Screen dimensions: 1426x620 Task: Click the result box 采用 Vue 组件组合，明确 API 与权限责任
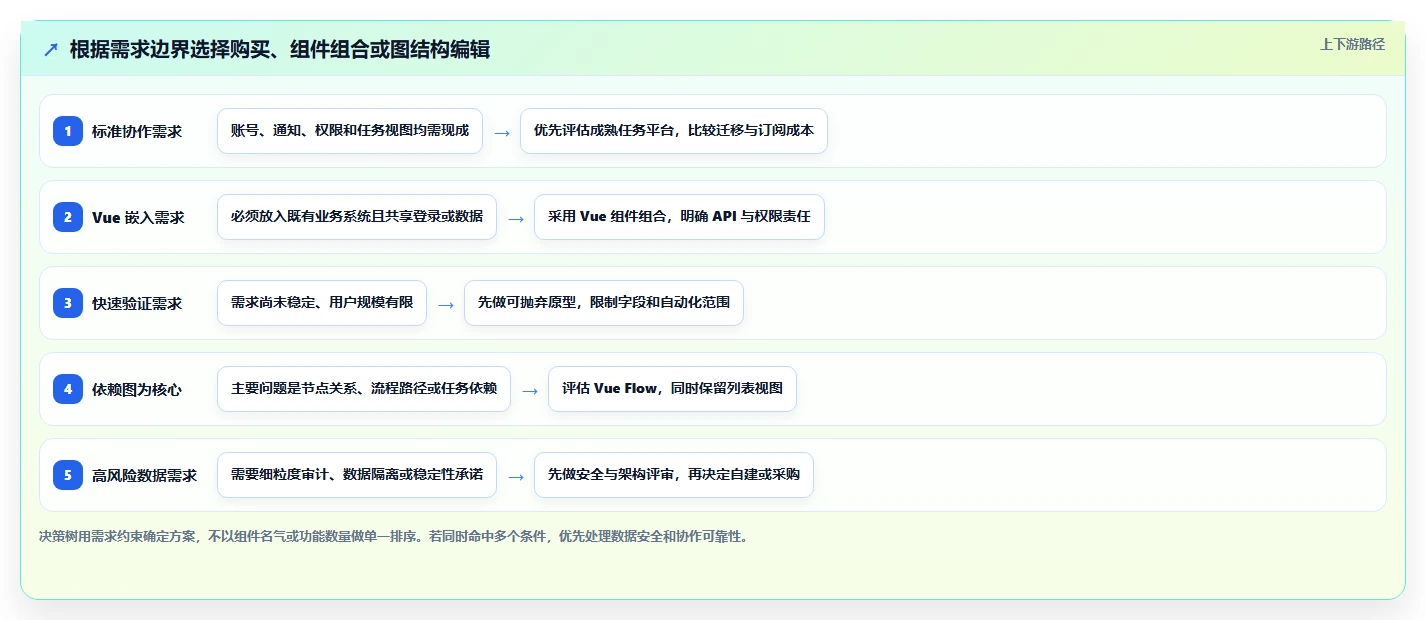click(x=679, y=217)
